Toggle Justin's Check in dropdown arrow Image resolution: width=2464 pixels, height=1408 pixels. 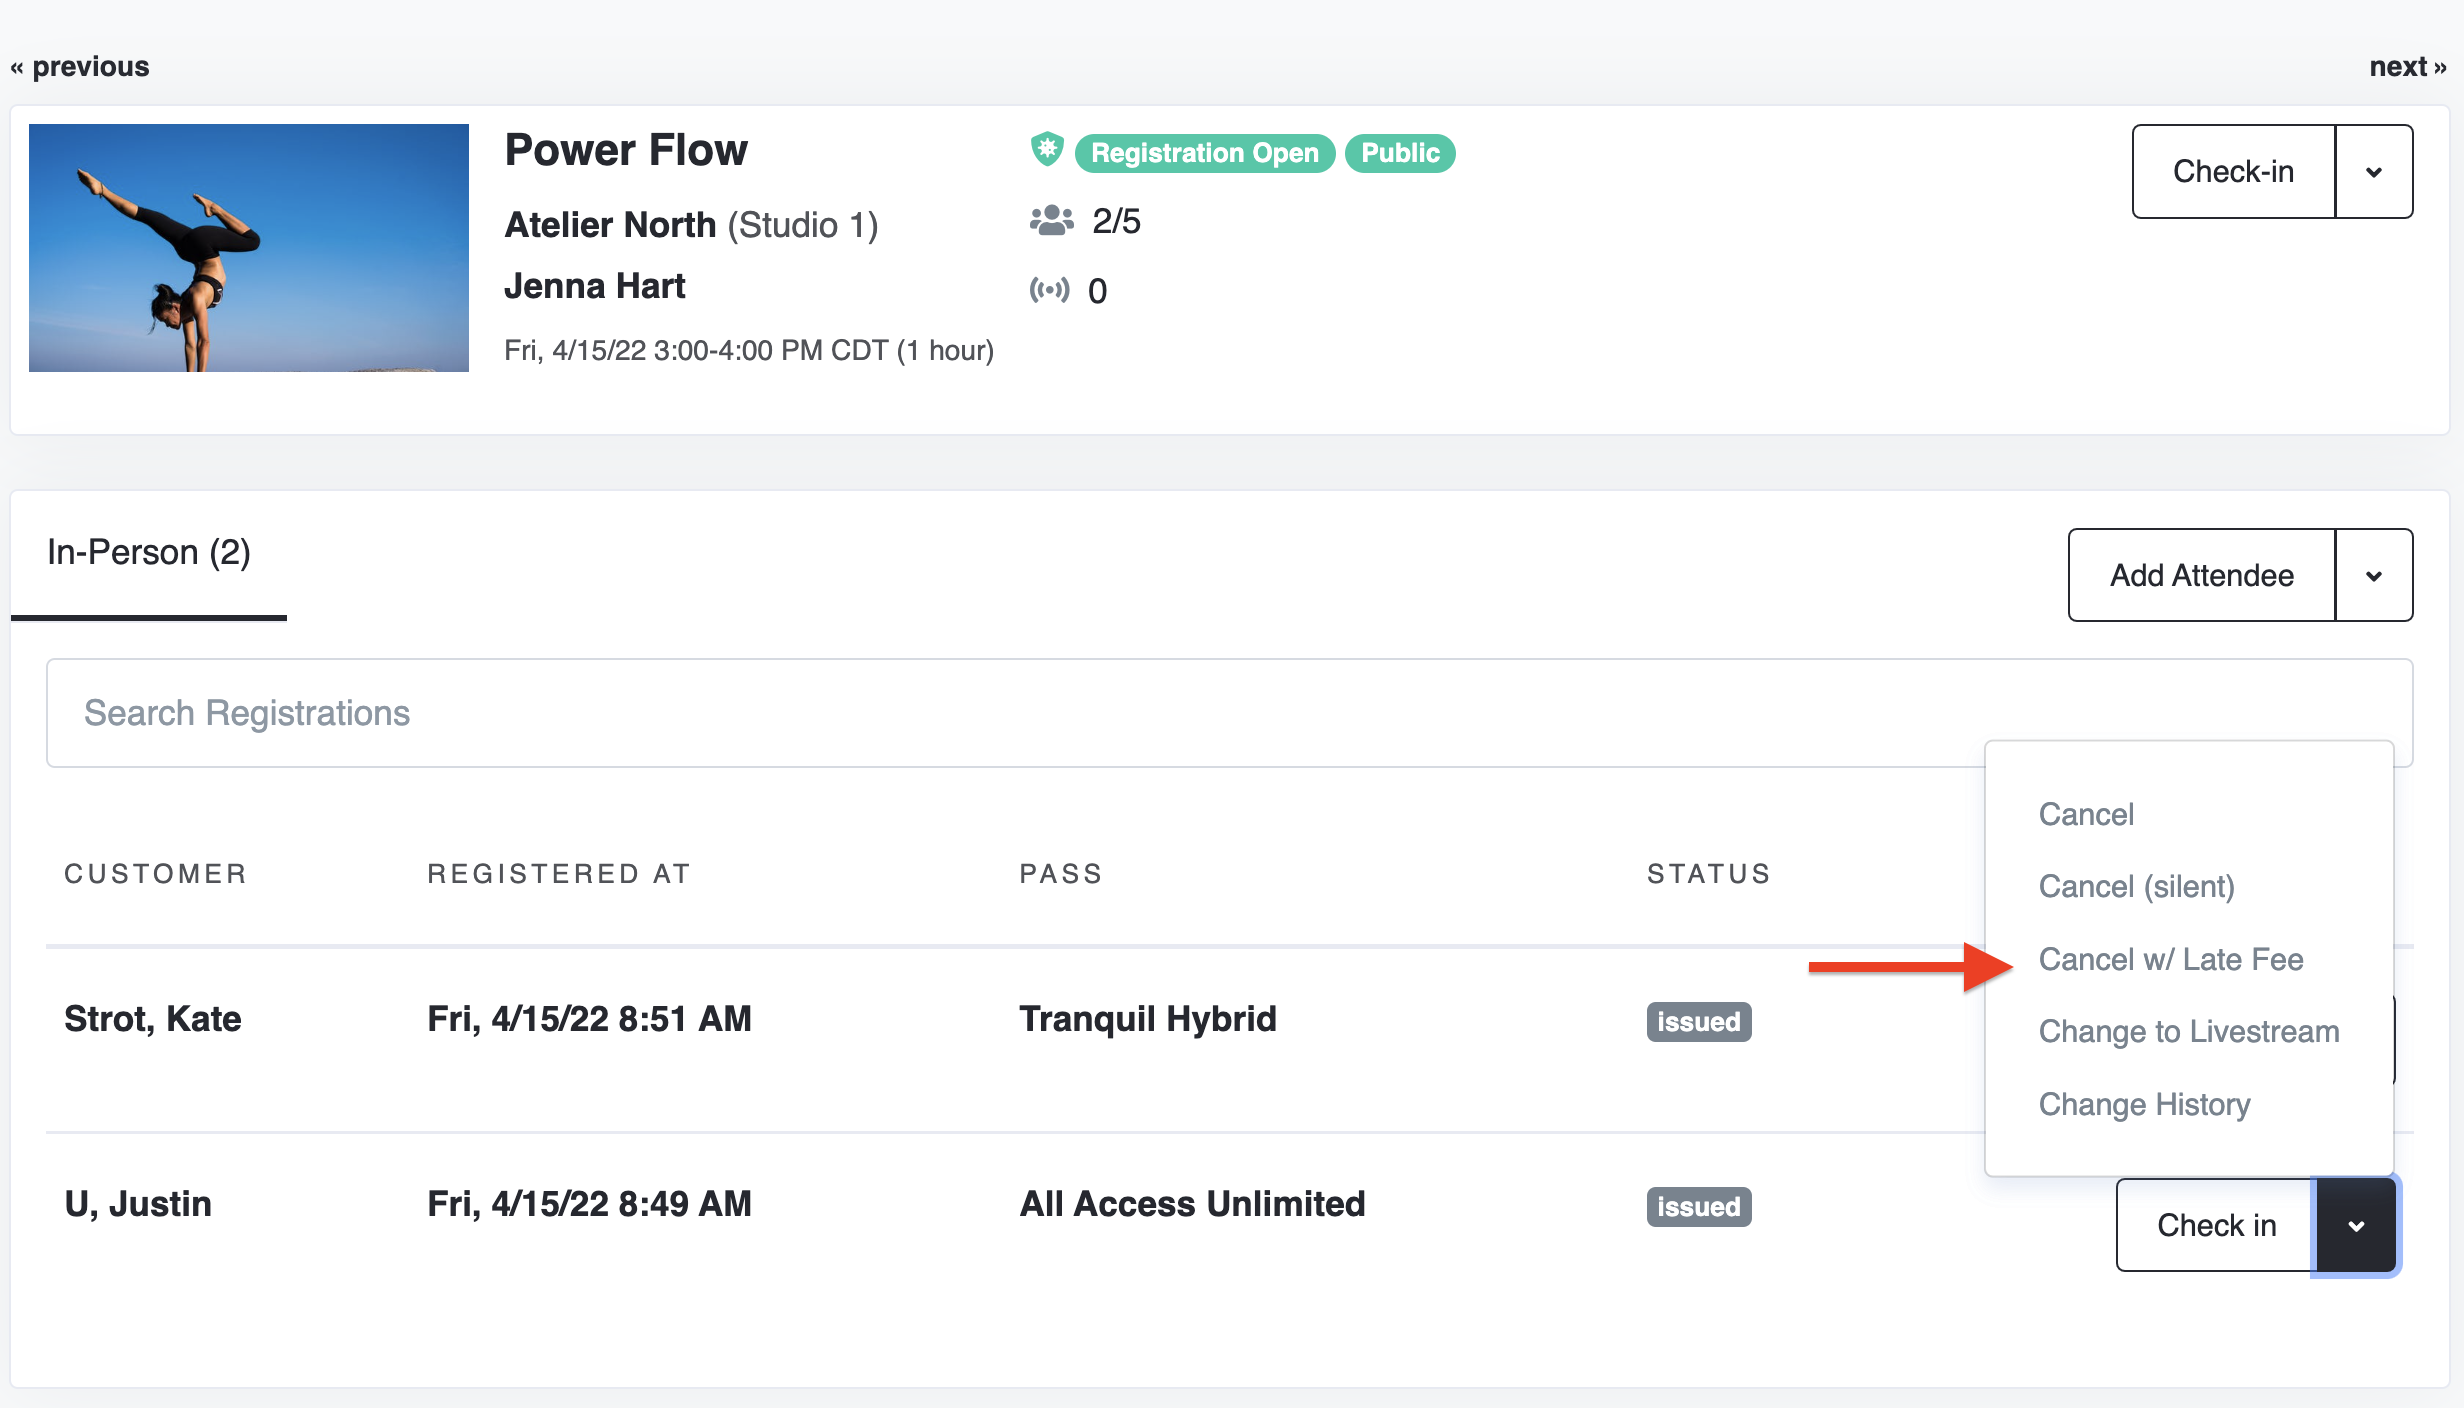click(x=2355, y=1225)
